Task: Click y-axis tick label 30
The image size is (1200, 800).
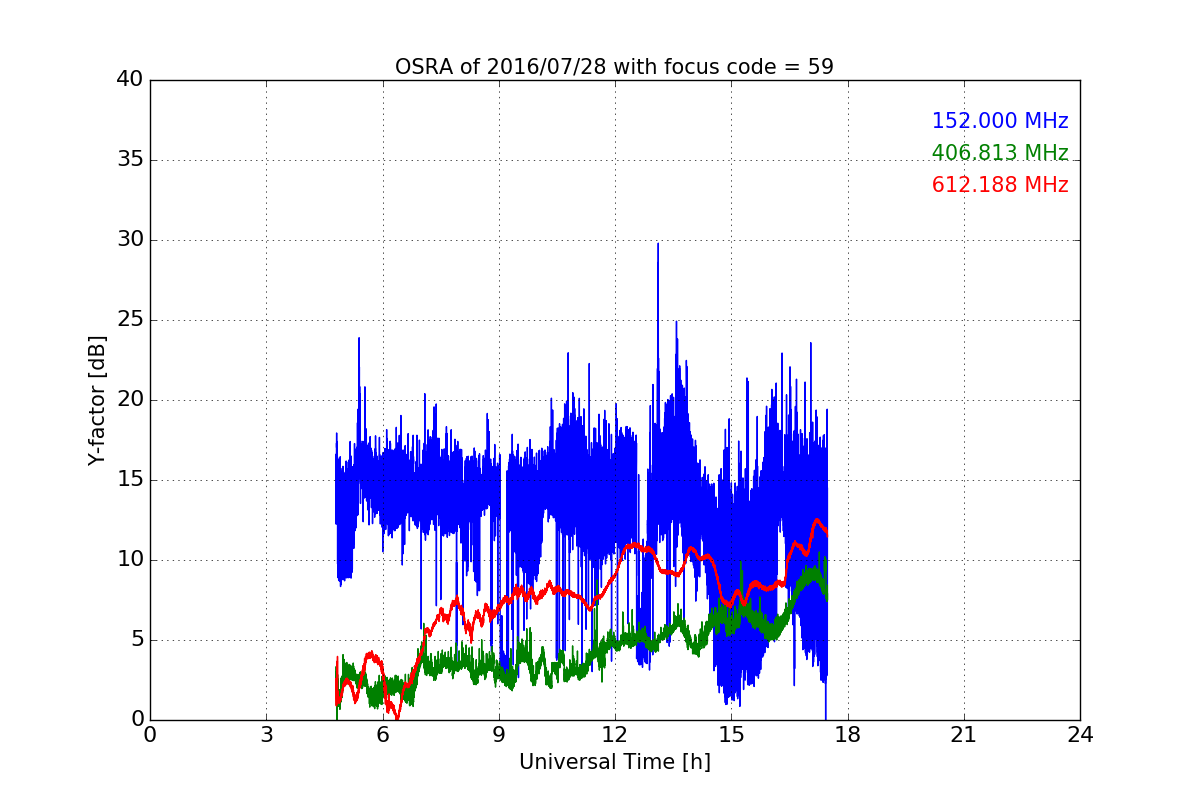Action: click(x=130, y=240)
